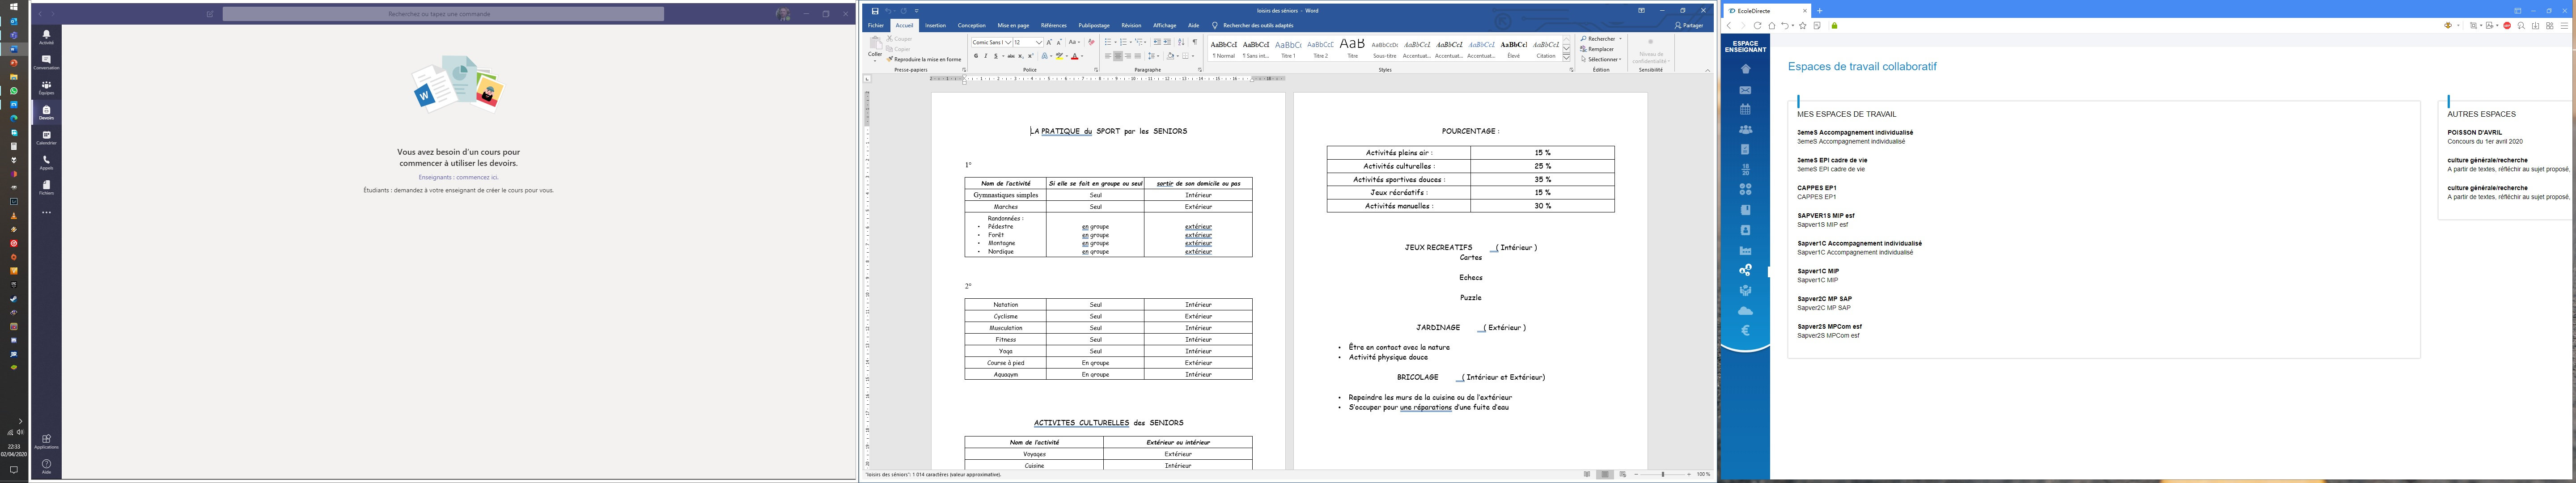The image size is (2576, 483).
Task: Open Applications store in Teams sidebar
Action: (x=46, y=440)
